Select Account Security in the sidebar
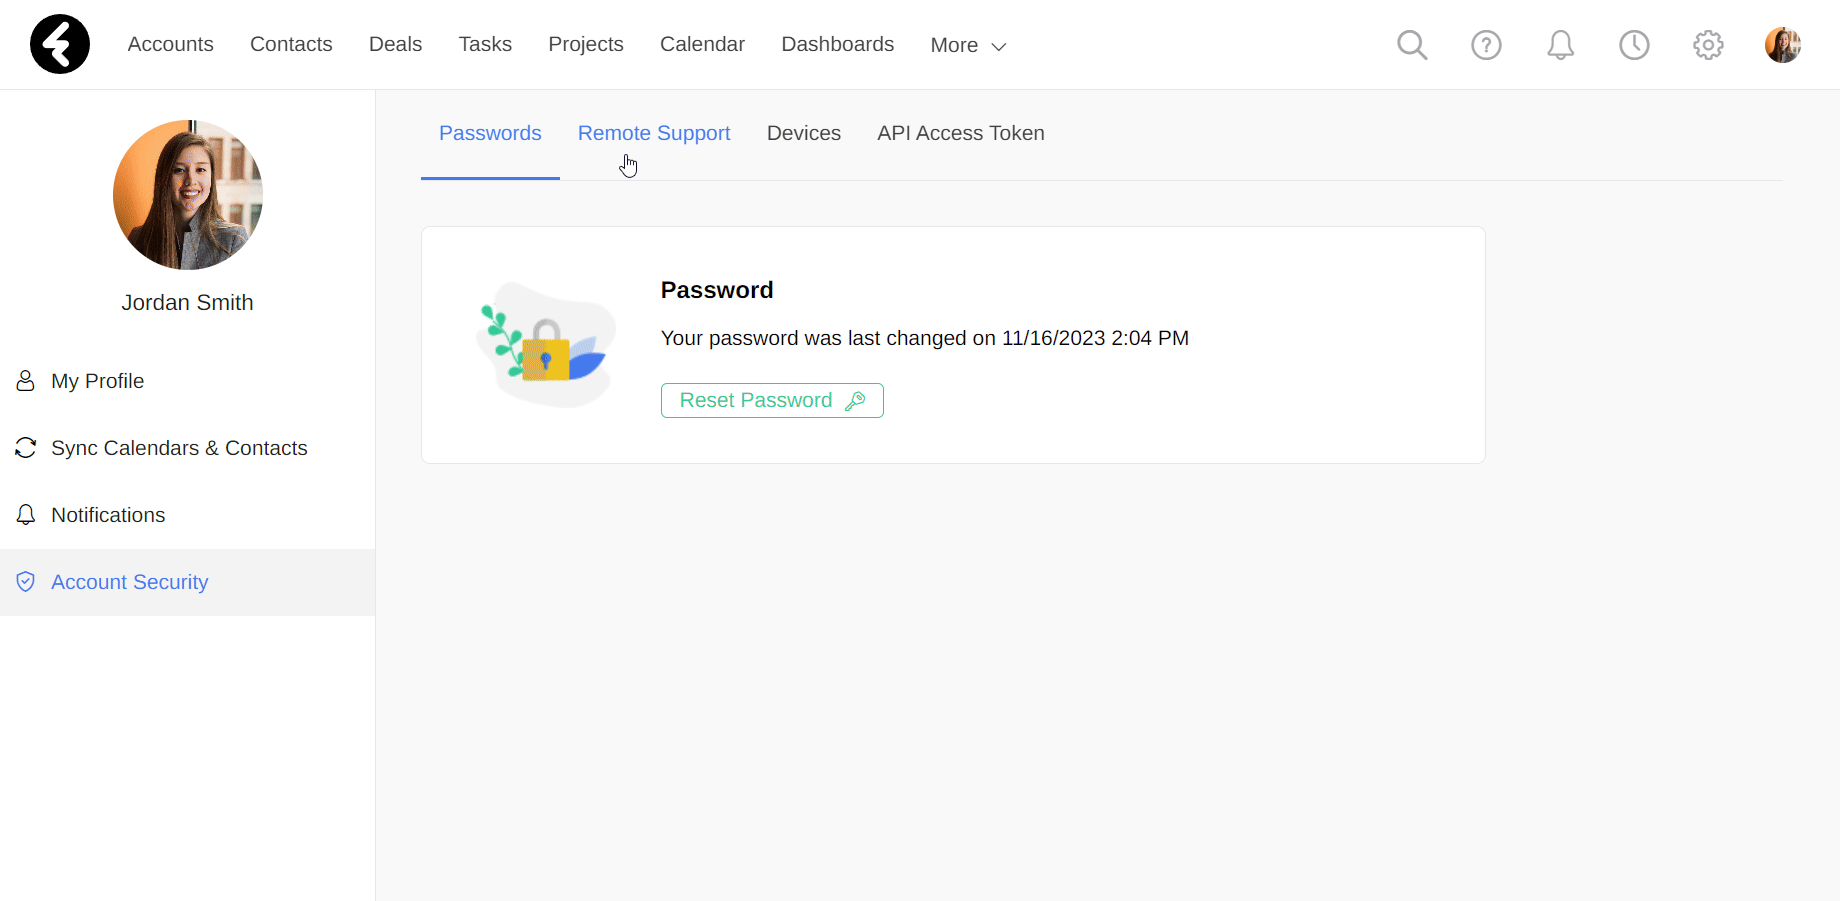 pos(187,582)
